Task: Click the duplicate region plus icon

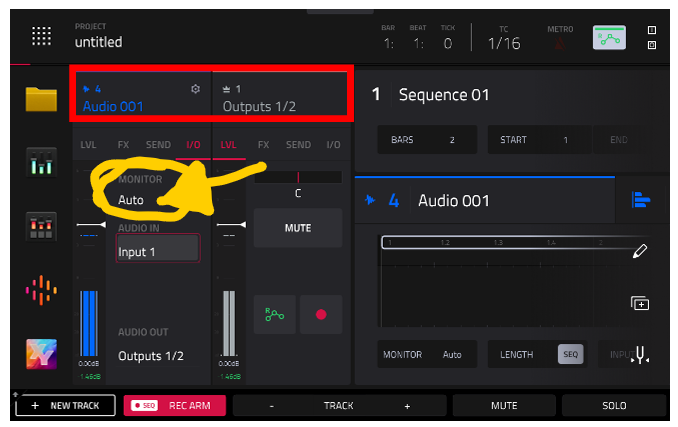Action: point(640,303)
